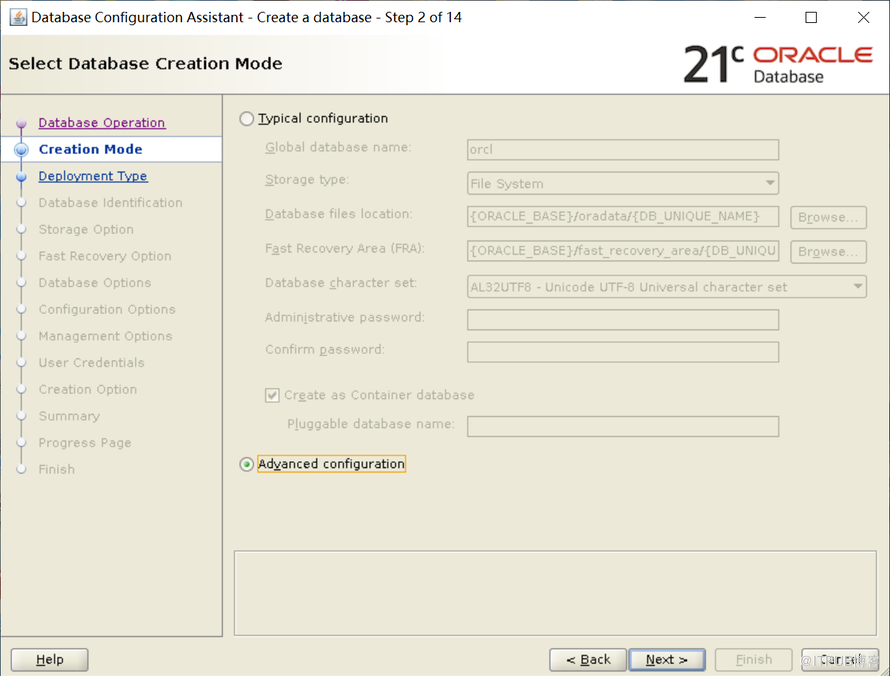This screenshot has width=890, height=676.
Task: Click the Finish step in sidebar
Action: pyautogui.click(x=57, y=469)
